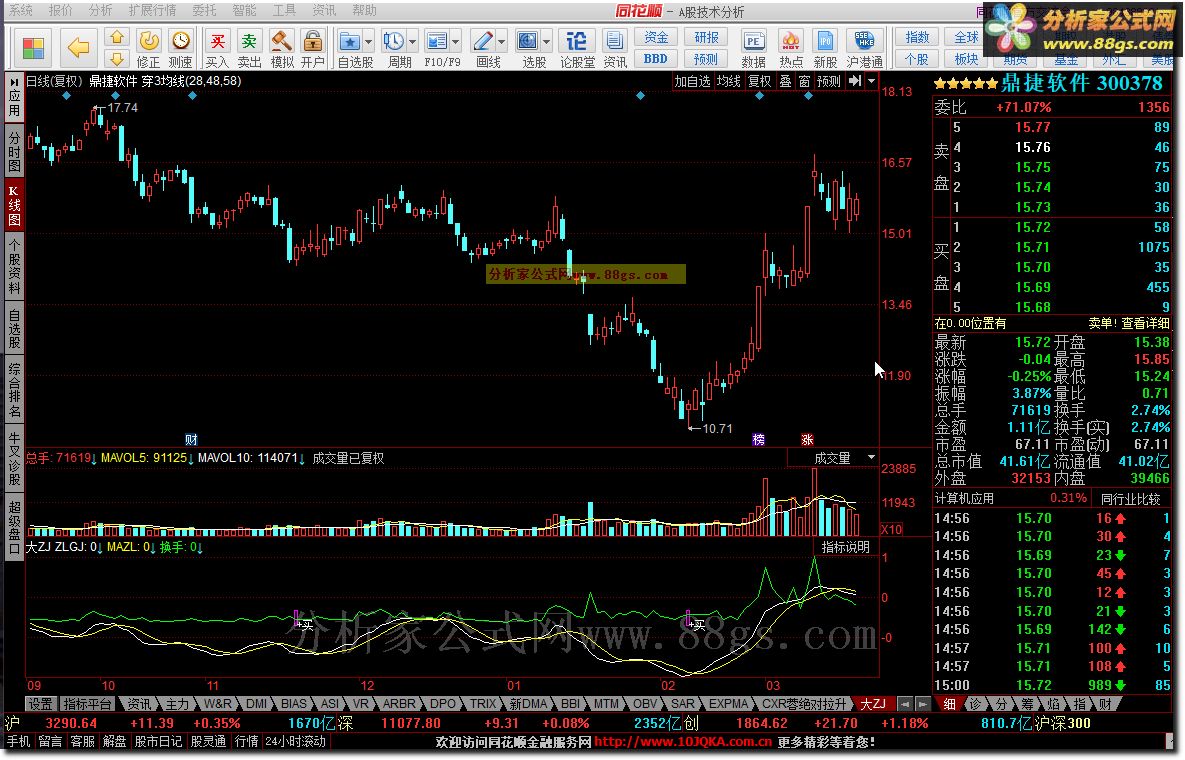Click the 榜 marker under the chart
The height and width of the screenshot is (760, 1185).
pos(759,440)
